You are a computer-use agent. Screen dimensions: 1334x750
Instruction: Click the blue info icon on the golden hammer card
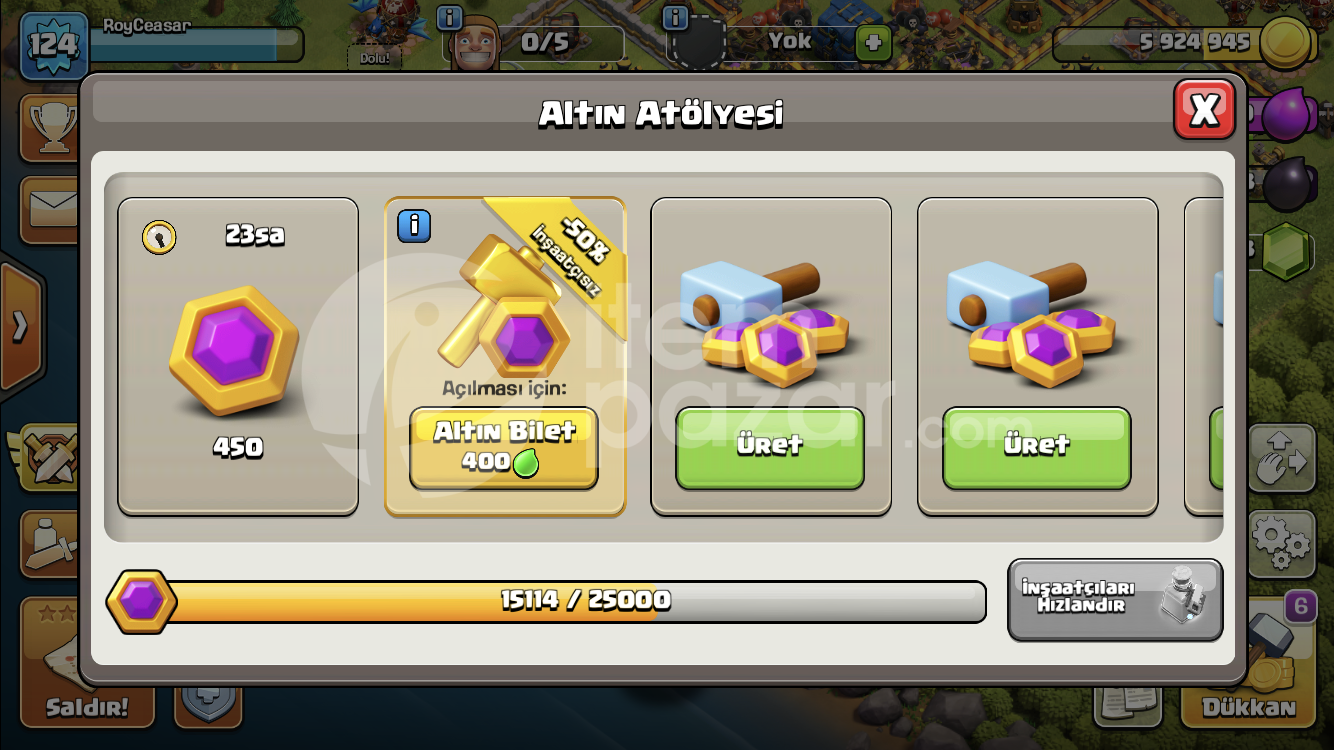(414, 226)
